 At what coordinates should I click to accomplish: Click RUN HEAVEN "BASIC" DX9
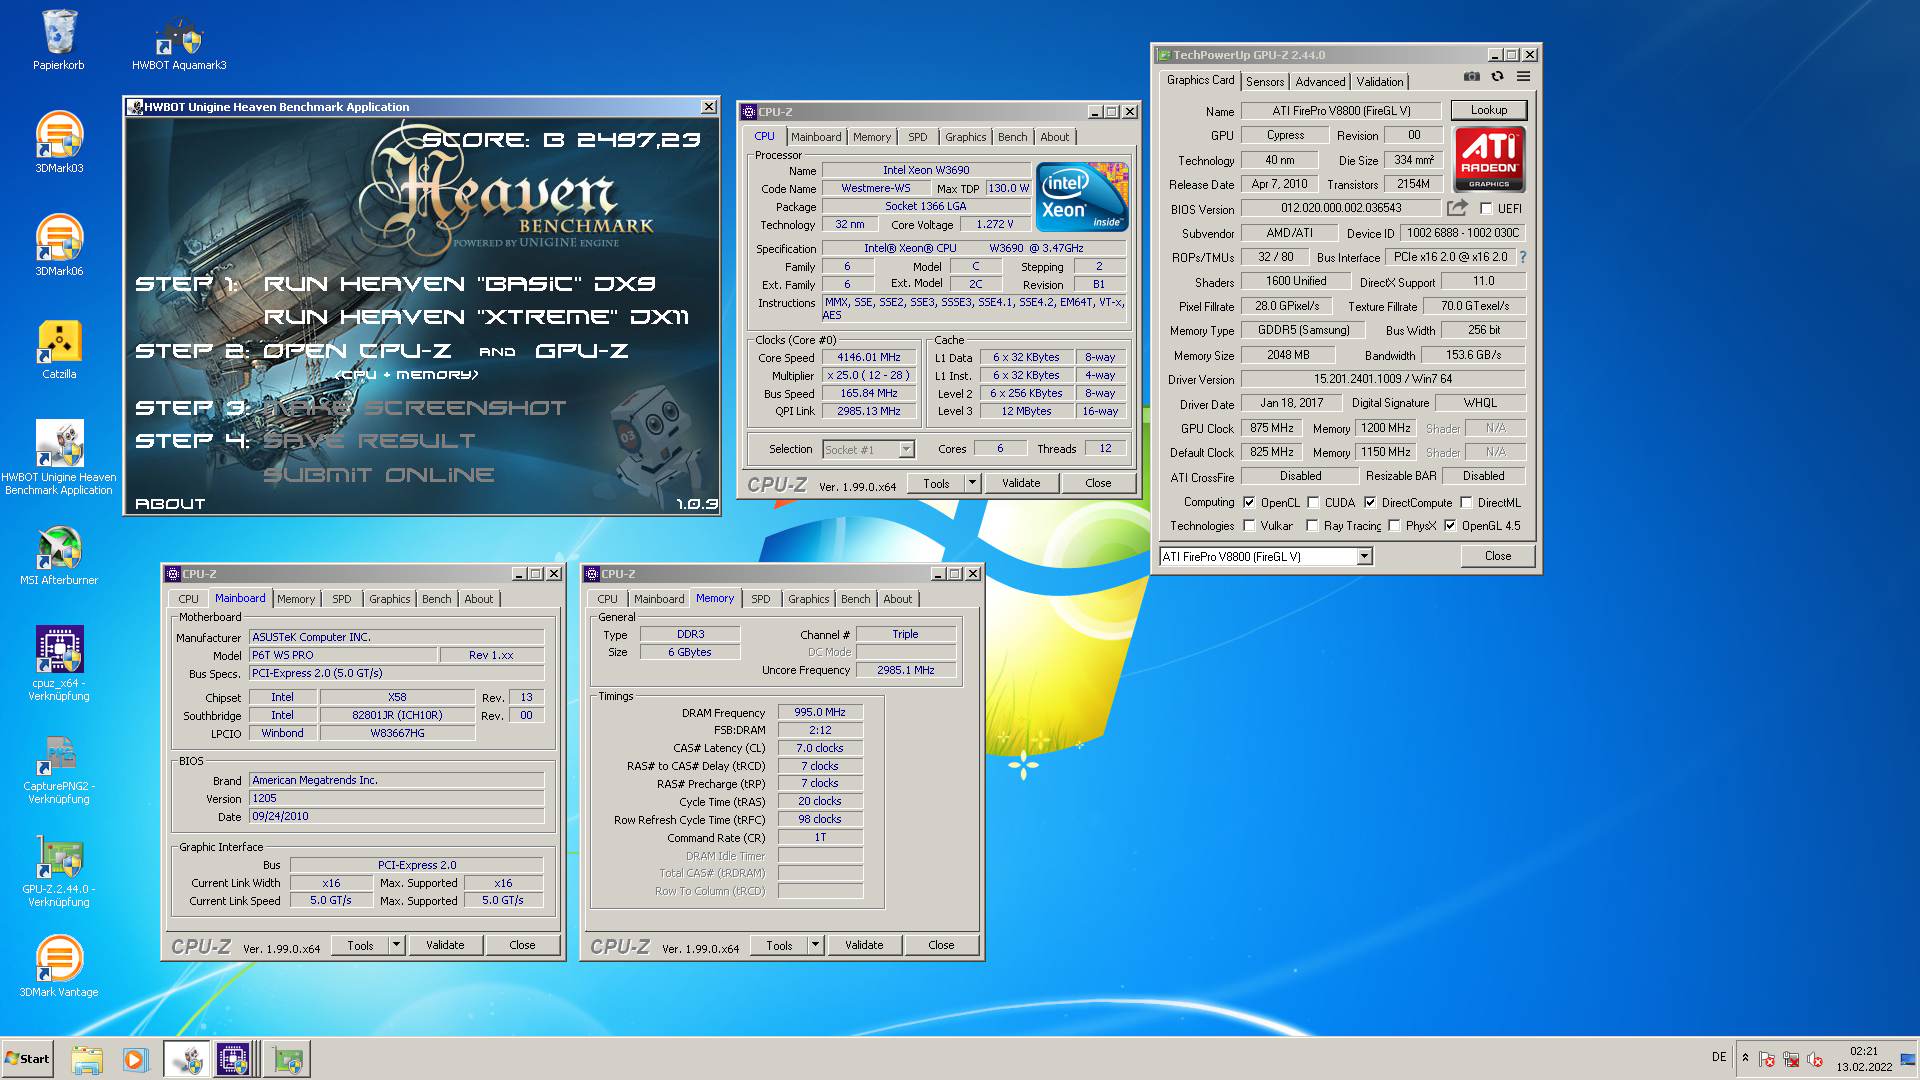[459, 284]
